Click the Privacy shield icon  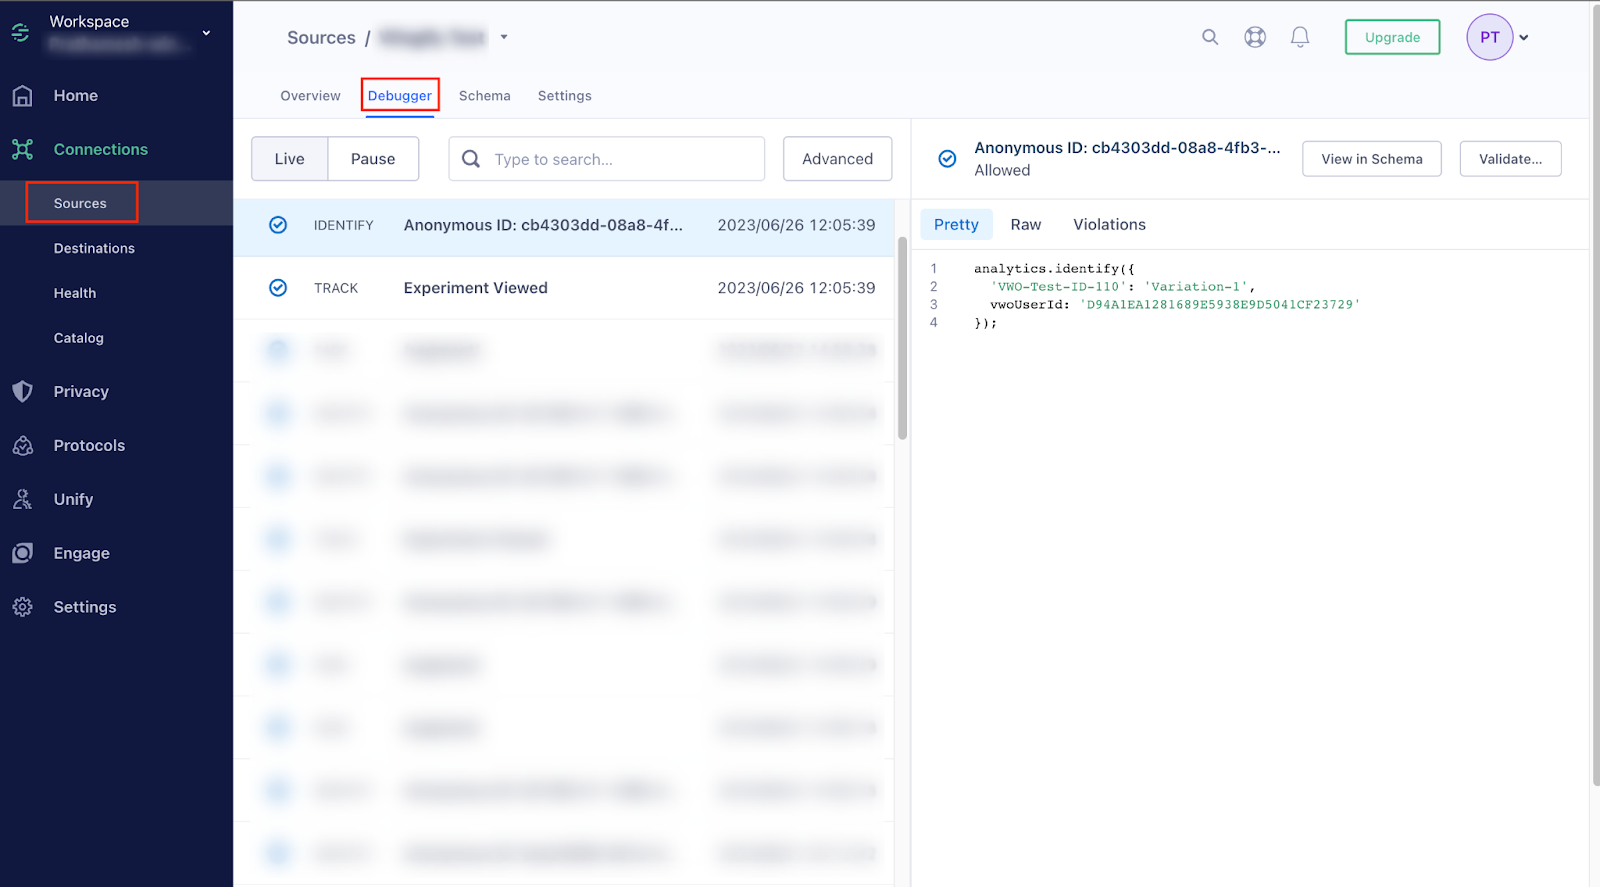pos(22,392)
